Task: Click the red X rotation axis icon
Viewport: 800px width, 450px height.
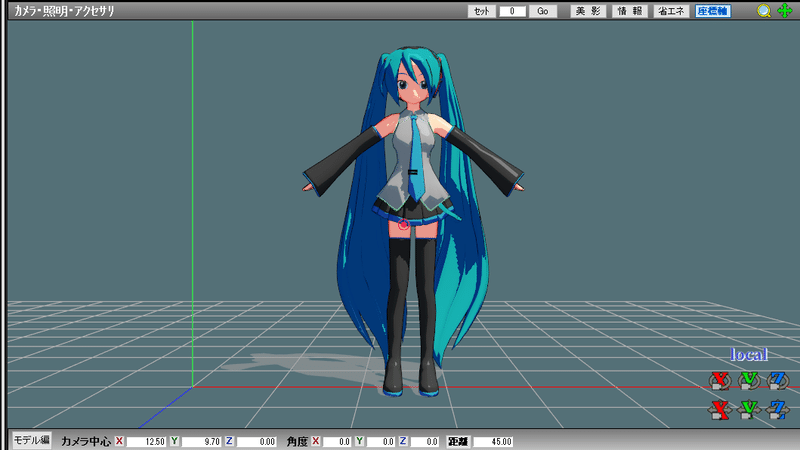Action: 720,380
